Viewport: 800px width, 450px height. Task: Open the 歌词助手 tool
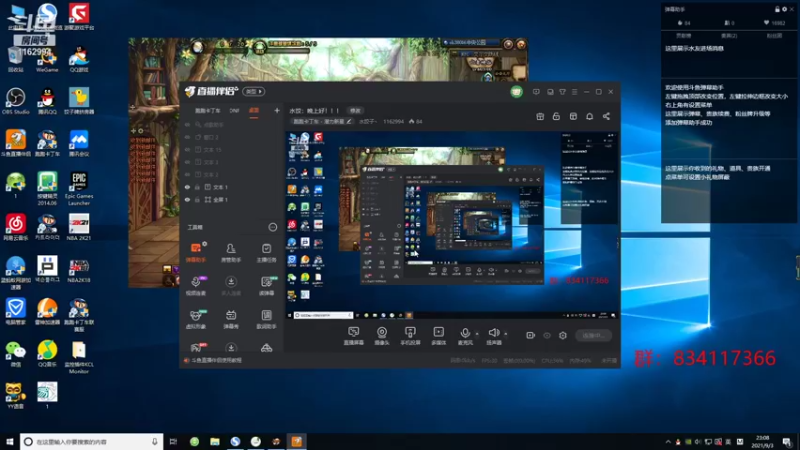[x=266, y=319]
